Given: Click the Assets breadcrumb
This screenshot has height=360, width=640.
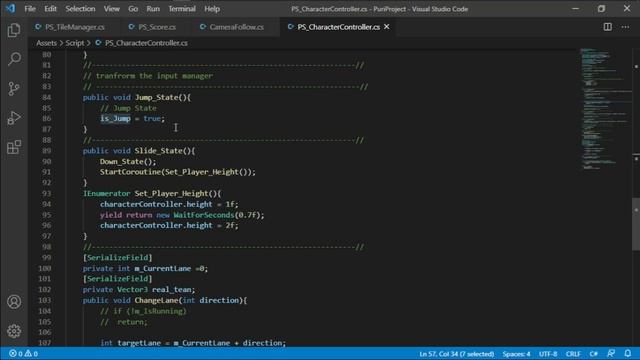Looking at the screenshot, I should pyautogui.click(x=47, y=43).
